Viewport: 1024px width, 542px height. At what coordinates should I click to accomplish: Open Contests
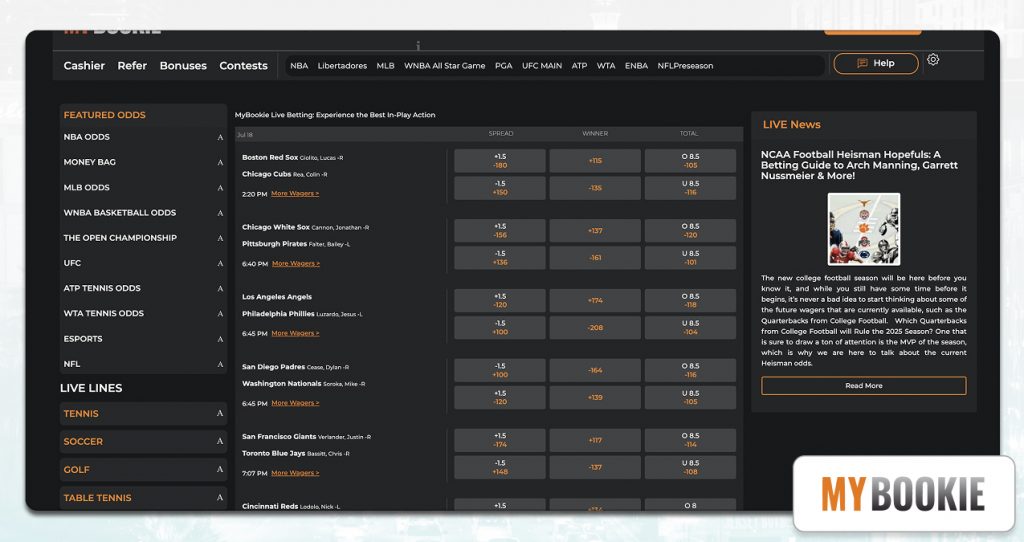244,65
